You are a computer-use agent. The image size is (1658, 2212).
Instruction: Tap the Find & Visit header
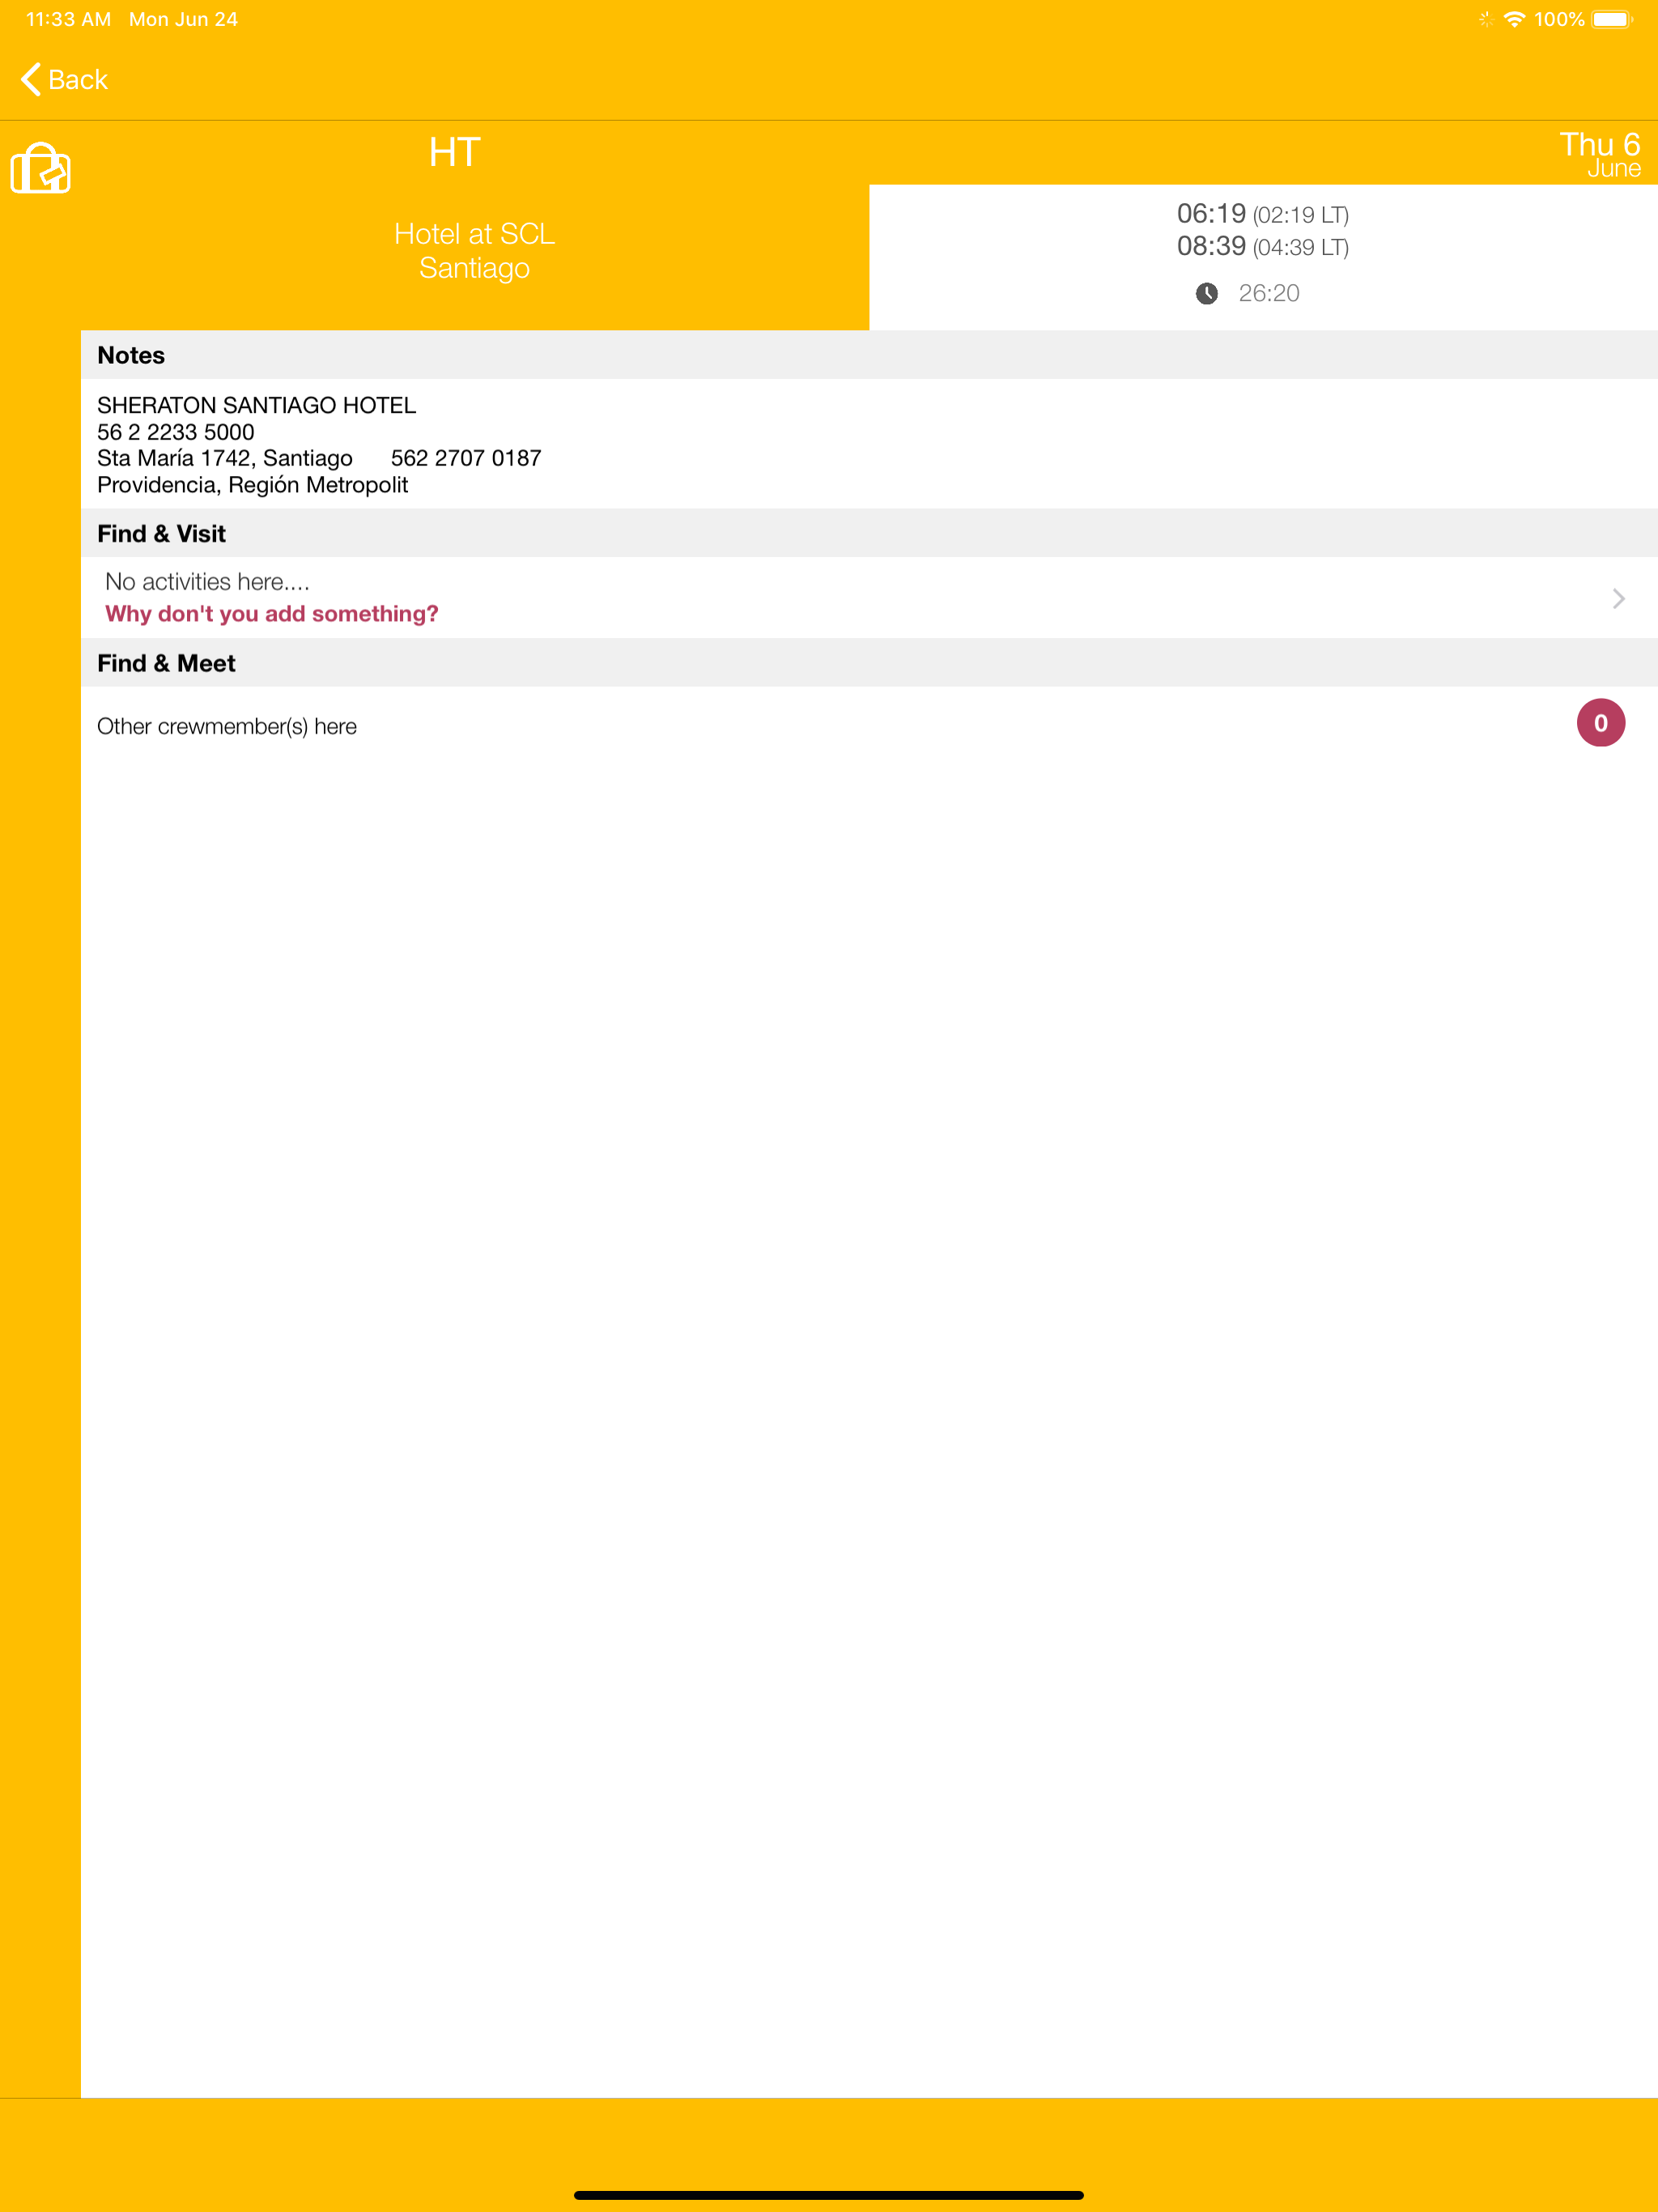161,534
